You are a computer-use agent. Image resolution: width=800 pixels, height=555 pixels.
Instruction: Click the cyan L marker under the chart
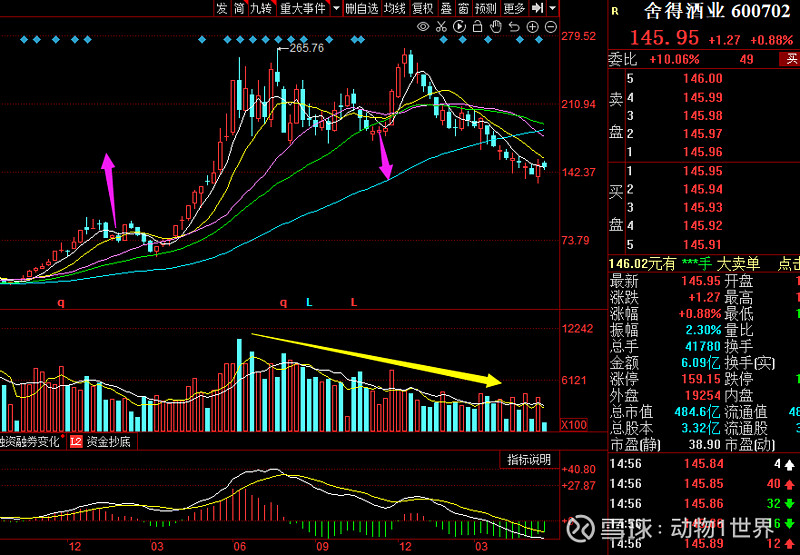pyautogui.click(x=309, y=302)
